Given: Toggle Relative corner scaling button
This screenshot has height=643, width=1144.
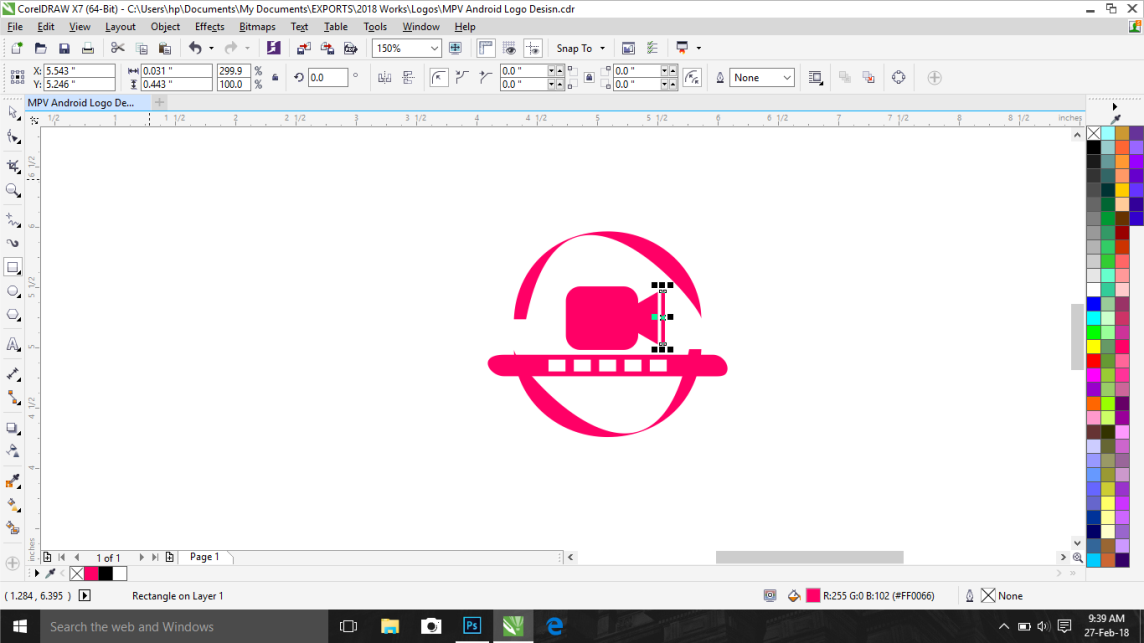Looking at the screenshot, I should point(692,77).
